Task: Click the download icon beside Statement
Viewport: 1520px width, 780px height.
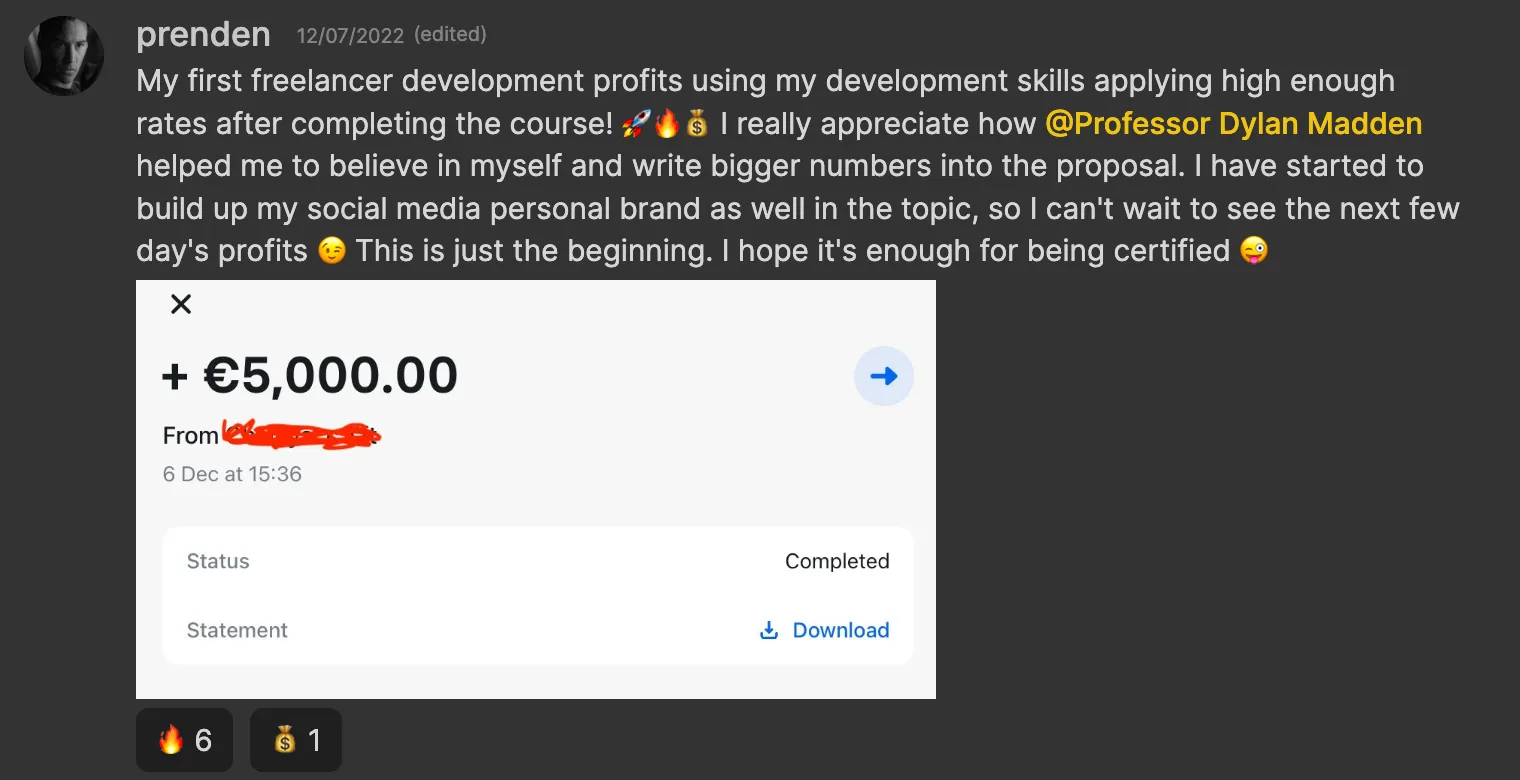Action: coord(769,630)
